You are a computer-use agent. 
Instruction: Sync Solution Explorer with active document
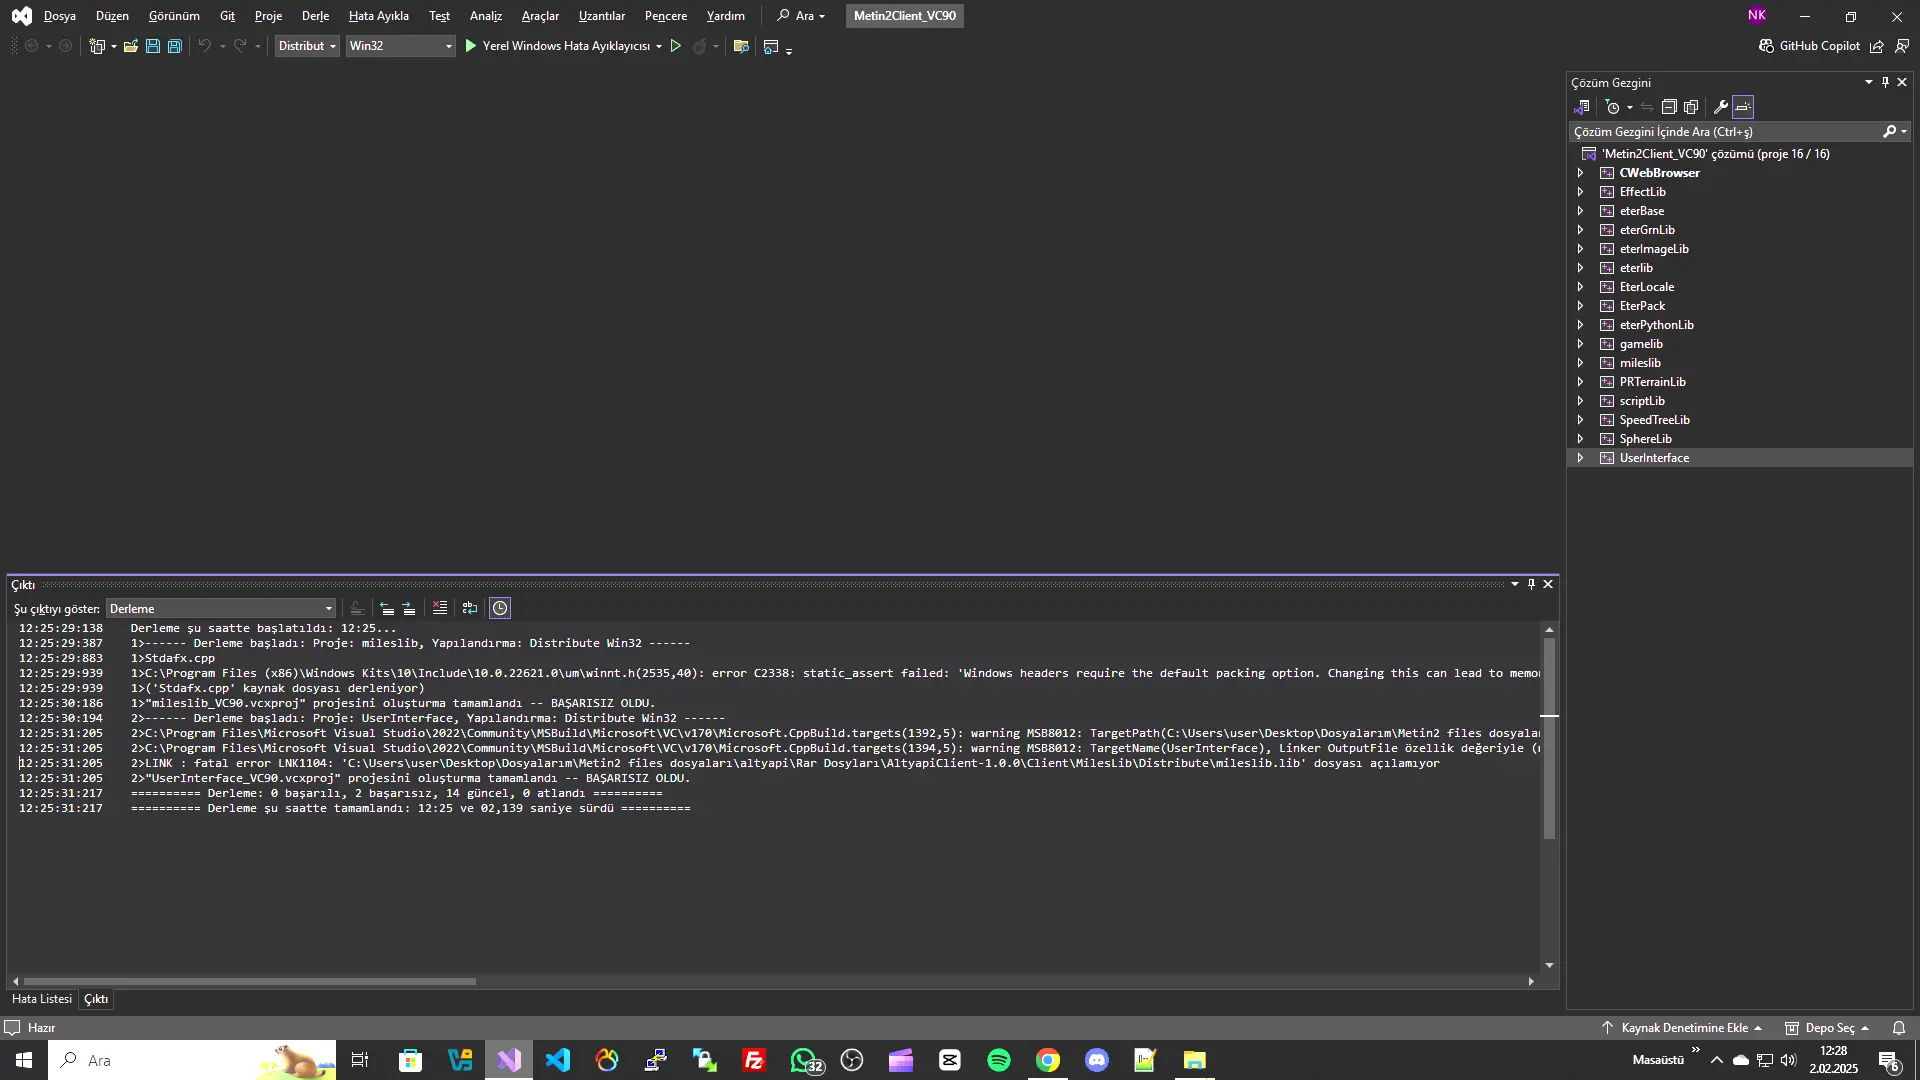[x=1647, y=107]
